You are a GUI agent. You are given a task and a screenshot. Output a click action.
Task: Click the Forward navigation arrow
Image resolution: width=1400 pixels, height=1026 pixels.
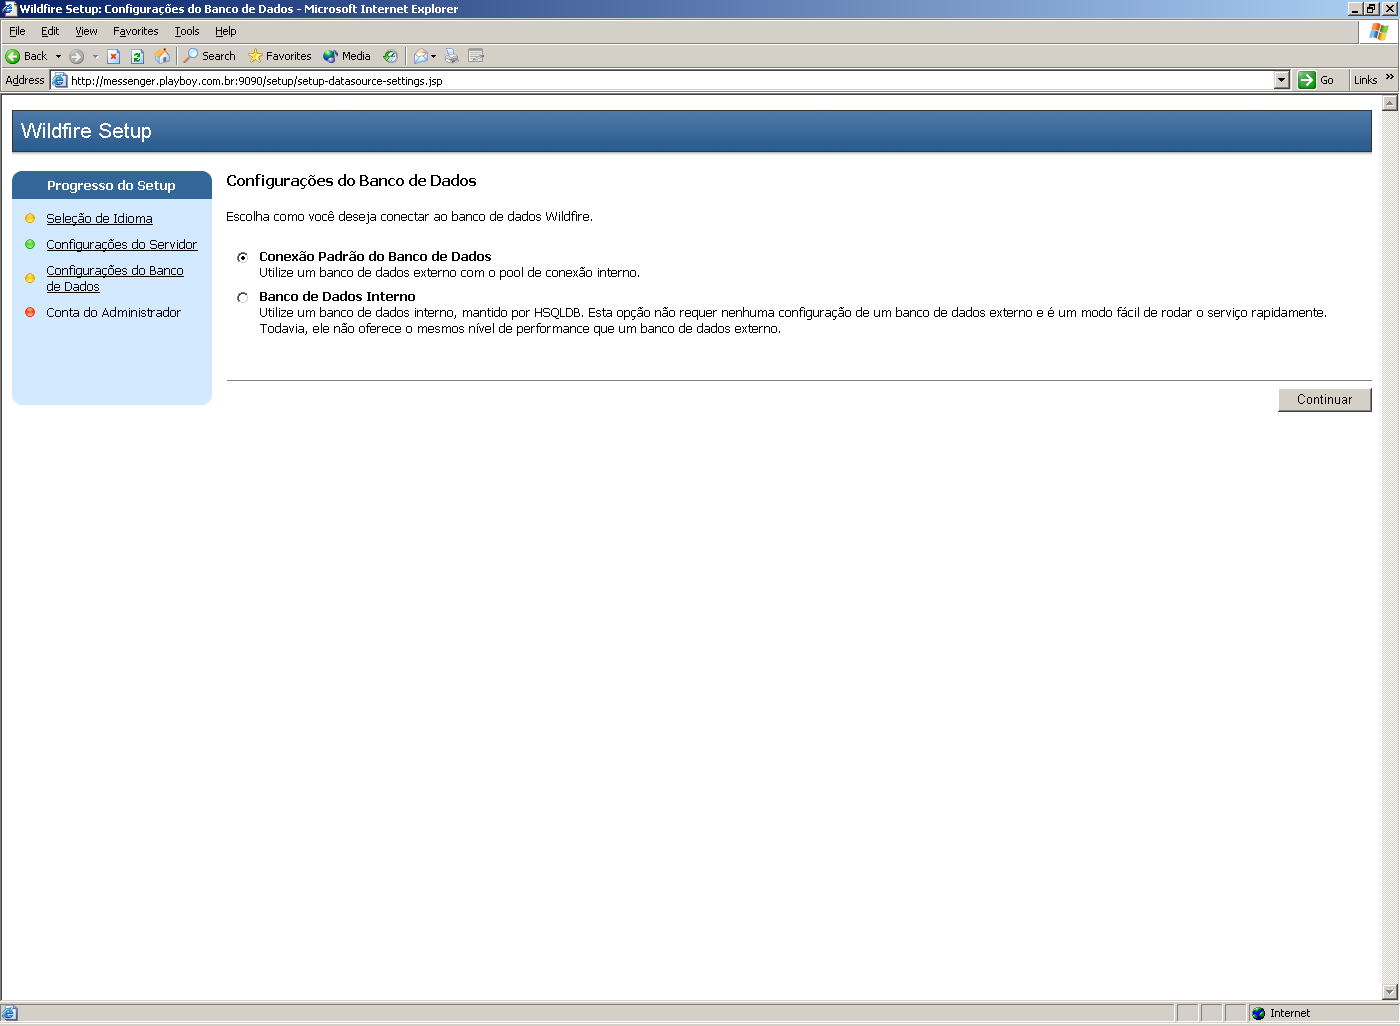coord(76,56)
